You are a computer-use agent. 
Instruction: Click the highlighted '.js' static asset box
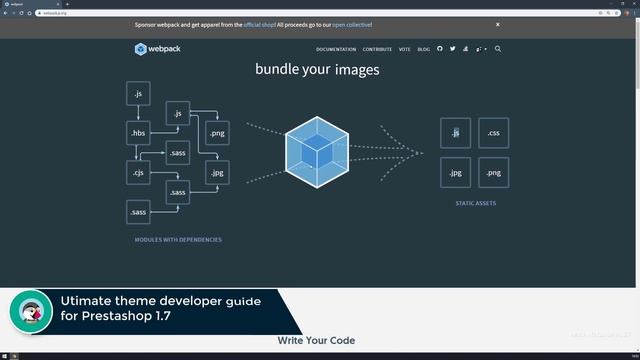pyautogui.click(x=456, y=133)
